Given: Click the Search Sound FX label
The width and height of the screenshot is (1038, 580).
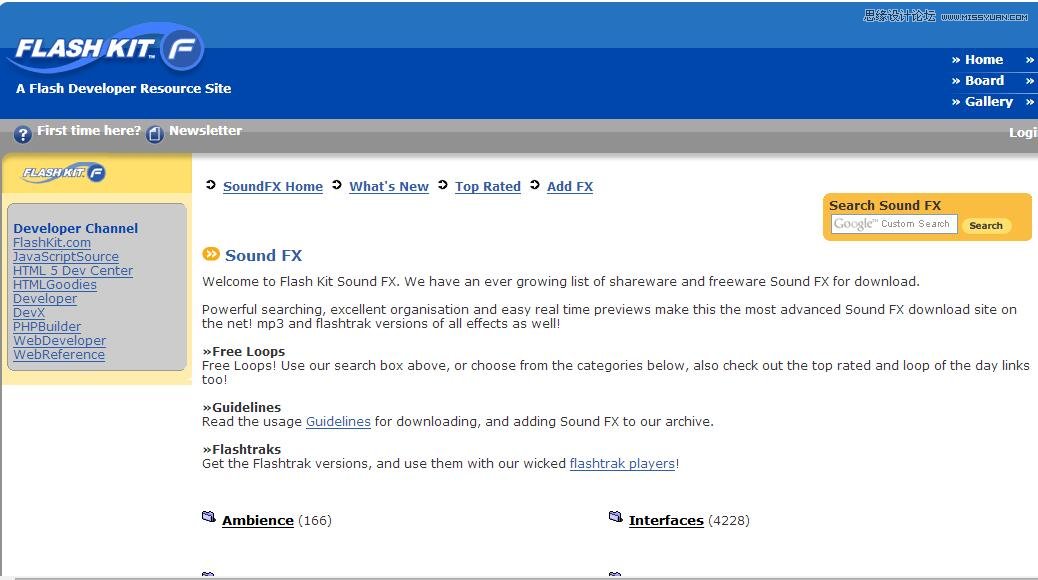Looking at the screenshot, I should pyautogui.click(x=885, y=205).
